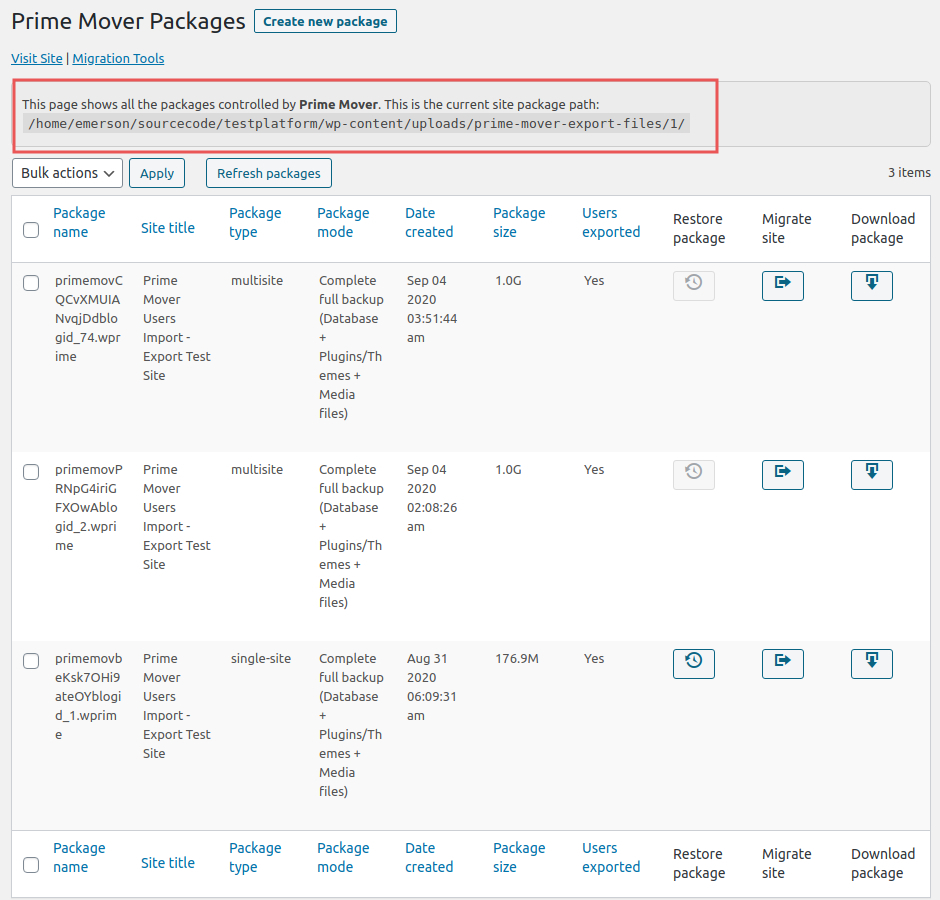Image resolution: width=940 pixels, height=900 pixels.
Task: Click the site package path text
Action: 357,124
